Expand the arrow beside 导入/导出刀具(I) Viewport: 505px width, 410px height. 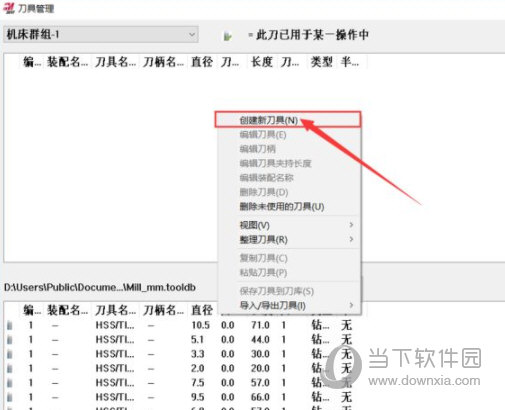[x=351, y=305]
